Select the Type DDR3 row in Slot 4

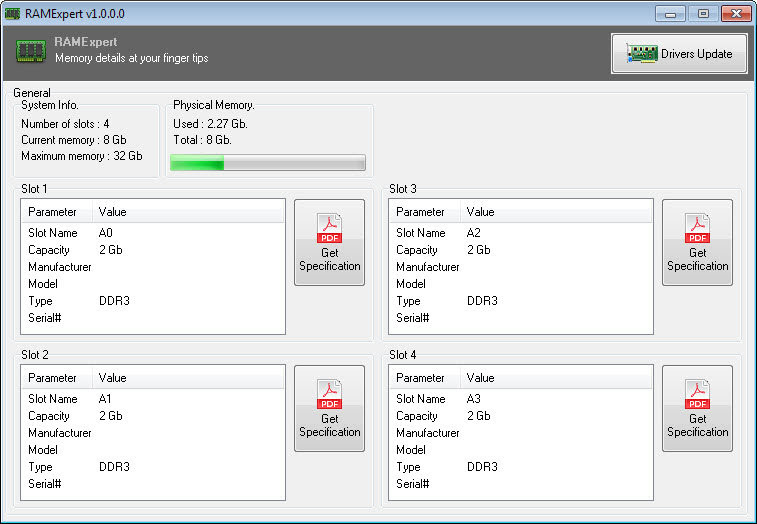pos(520,467)
